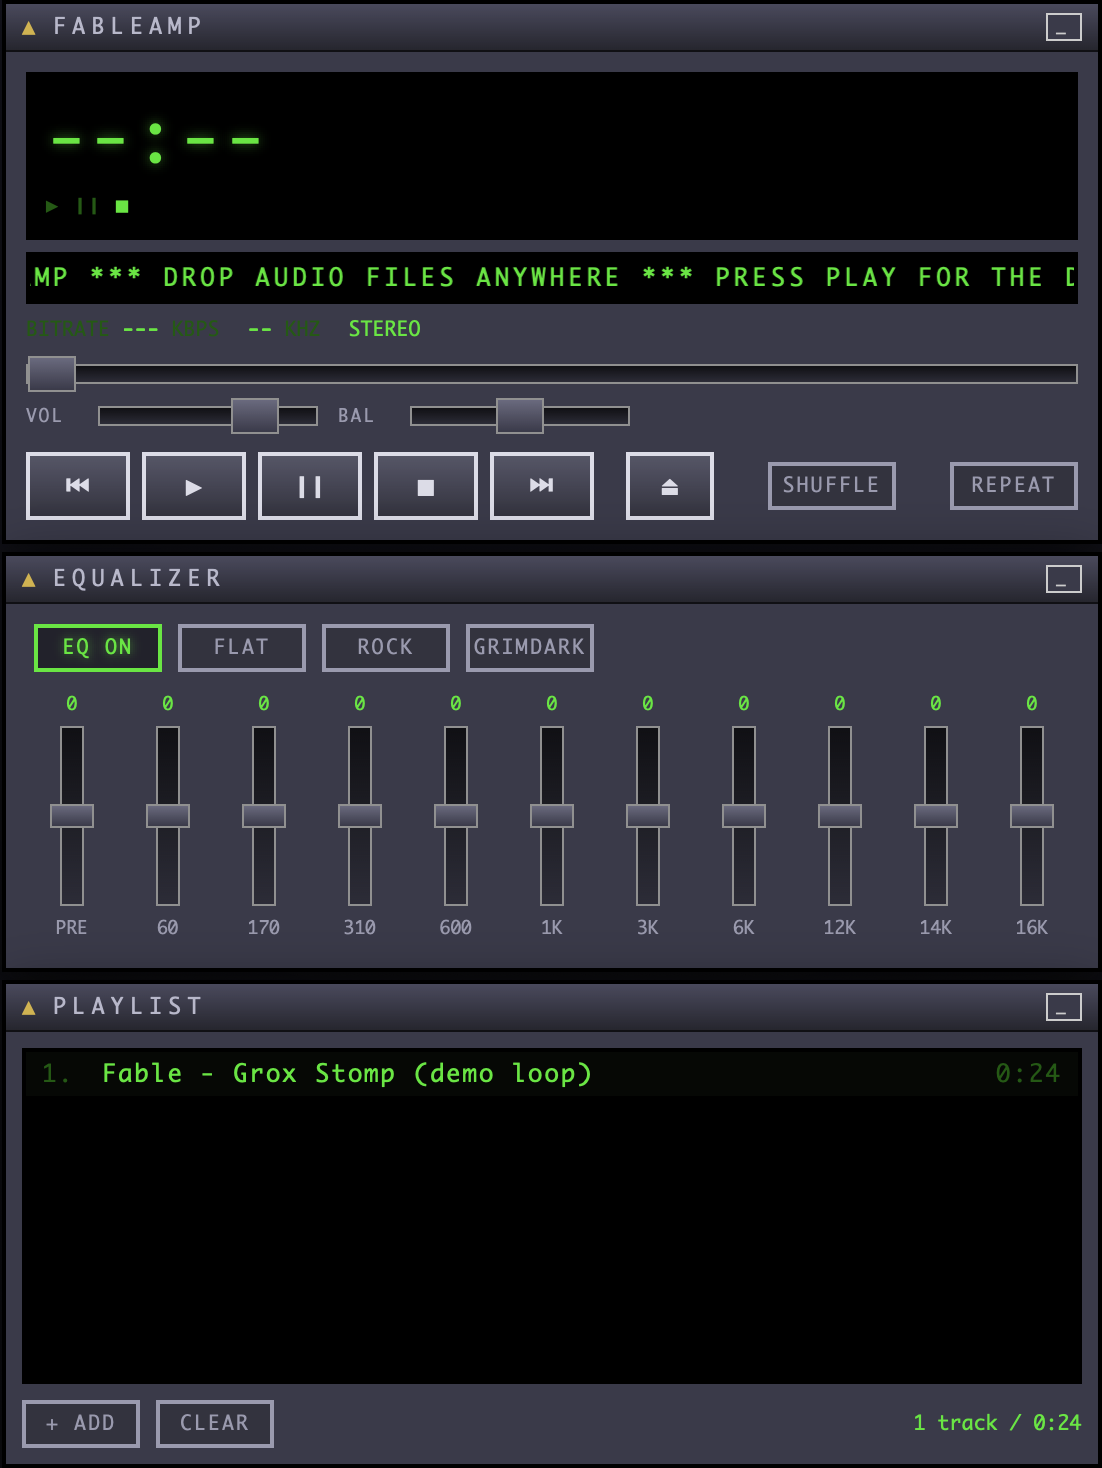The height and width of the screenshot is (1468, 1102).
Task: Click the '1 track / 0:24' summary
Action: pyautogui.click(x=997, y=1423)
